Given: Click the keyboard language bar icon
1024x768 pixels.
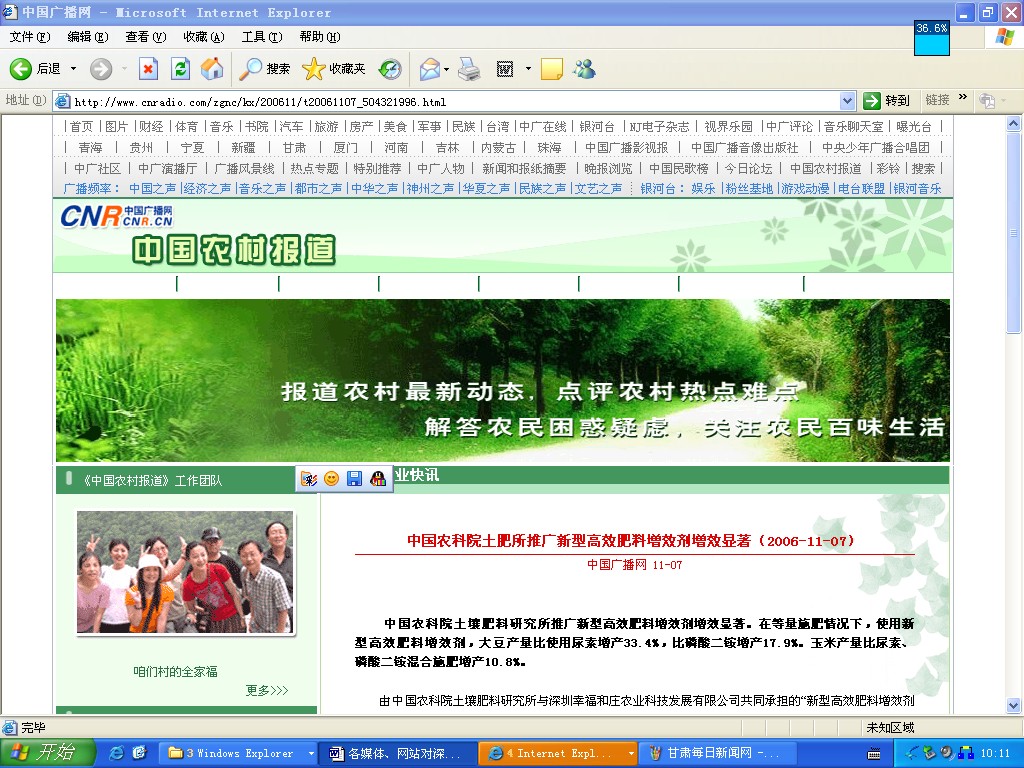Looking at the screenshot, I should click(874, 754).
